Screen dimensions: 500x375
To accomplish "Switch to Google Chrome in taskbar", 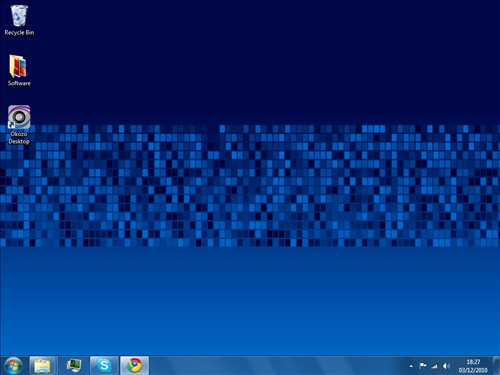I will (x=134, y=366).
